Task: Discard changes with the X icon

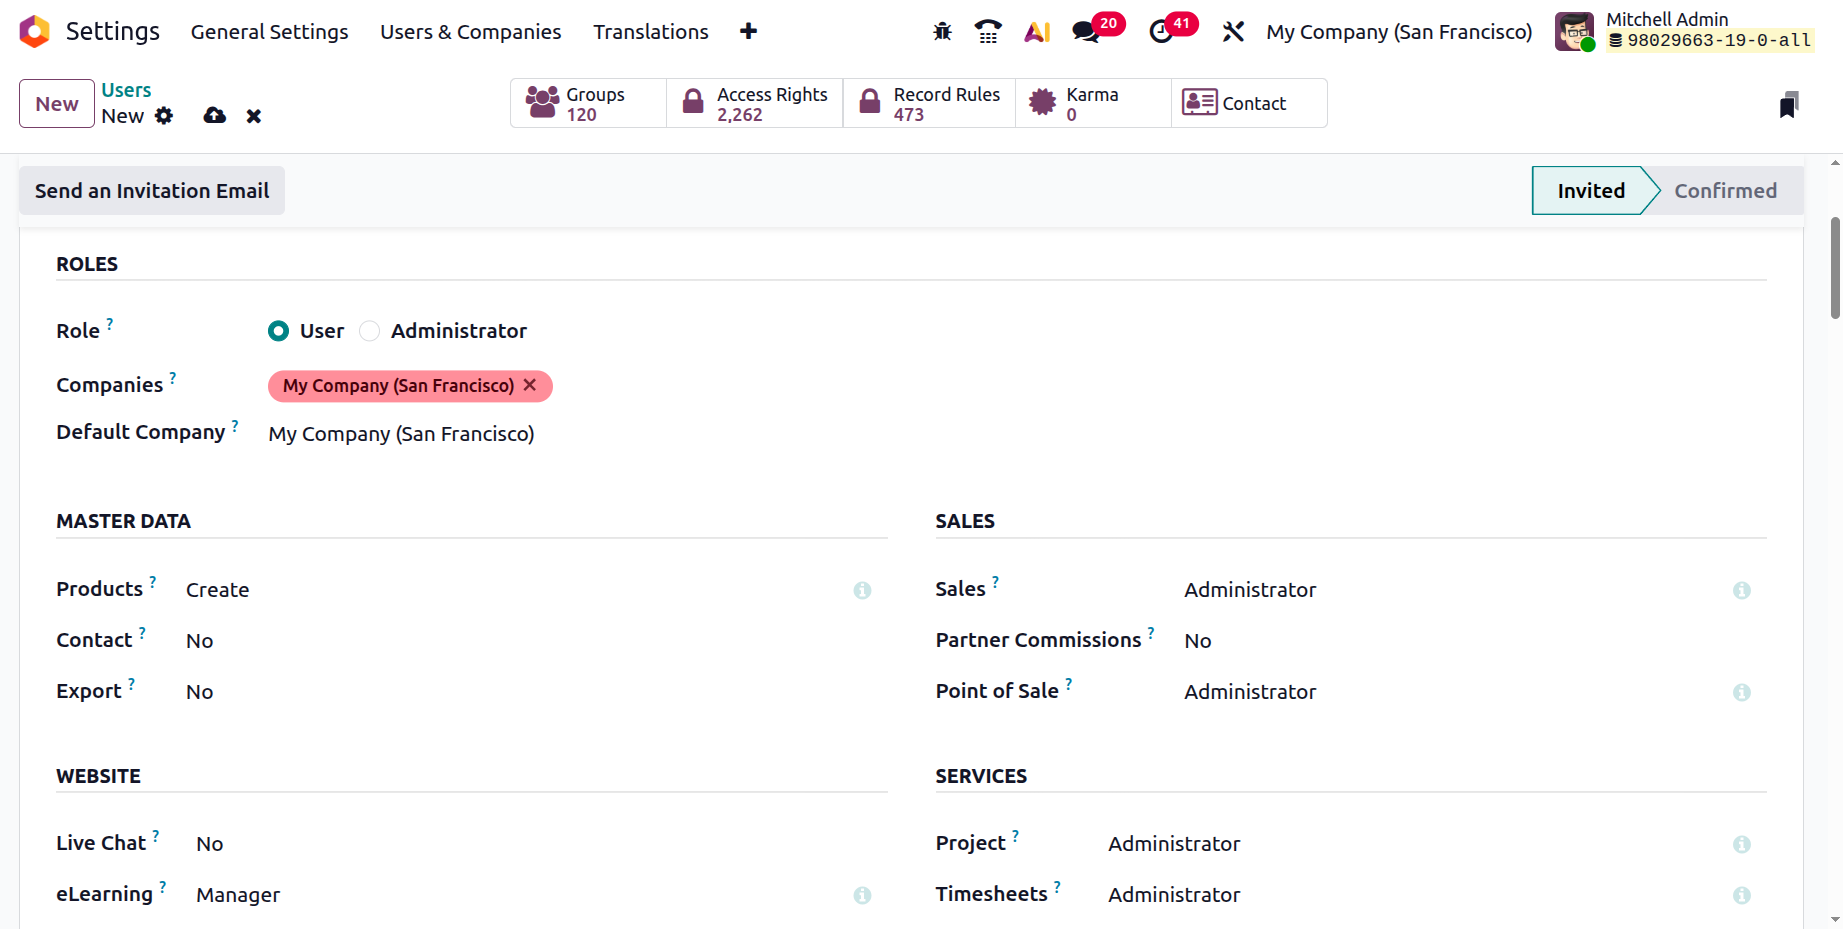Action: (254, 116)
